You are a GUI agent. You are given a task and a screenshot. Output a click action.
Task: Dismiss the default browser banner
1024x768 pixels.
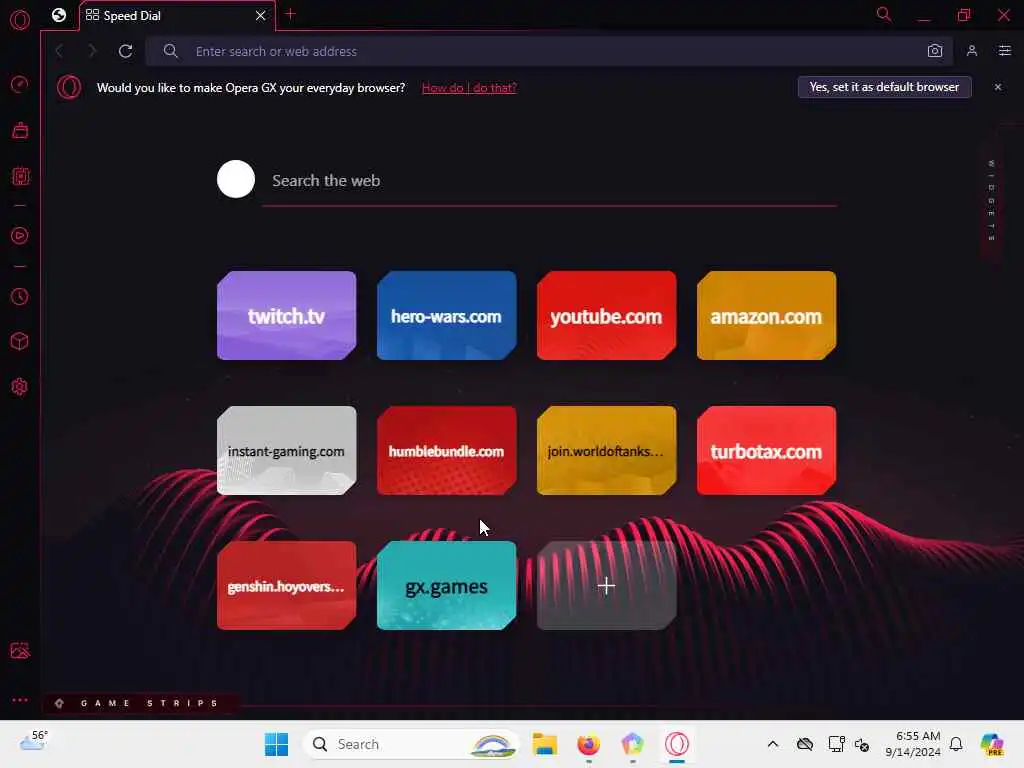click(x=998, y=87)
